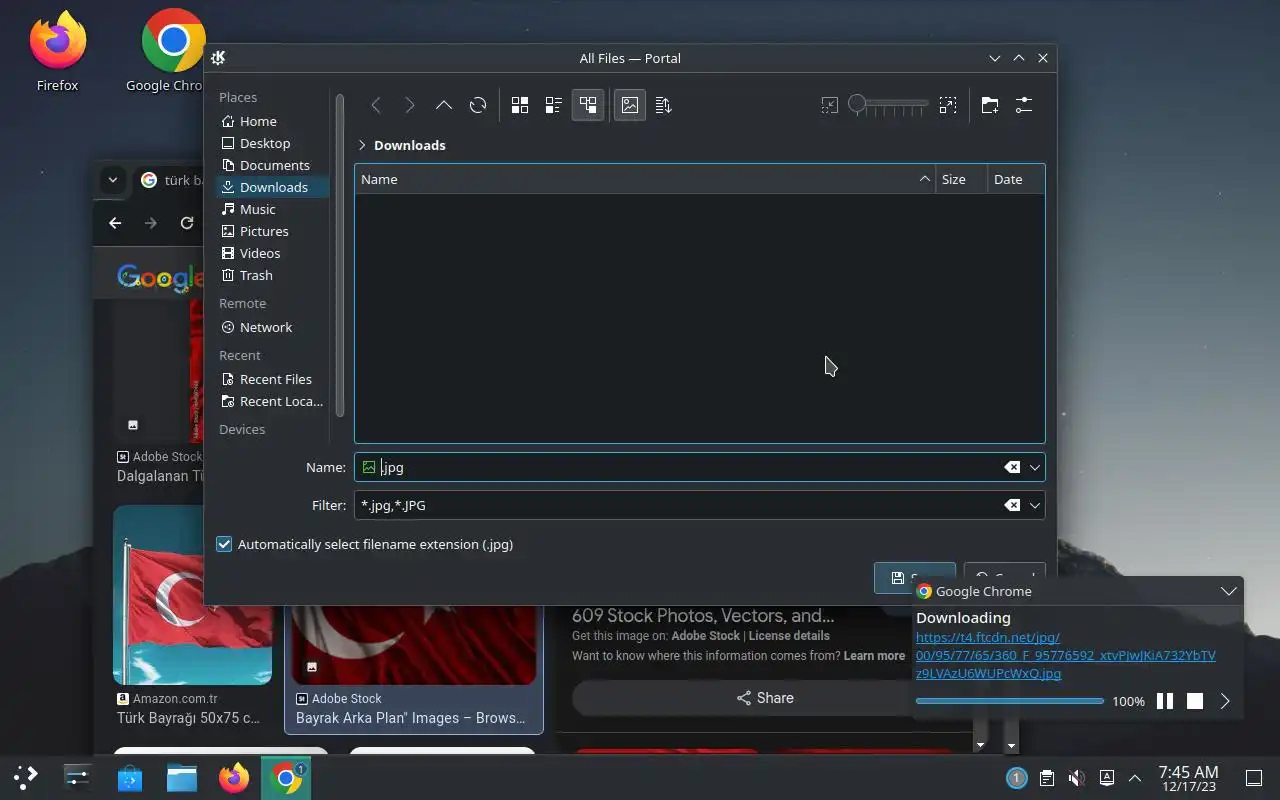Go back in the file dialog
Screen dimensions: 1280x800
(376, 105)
